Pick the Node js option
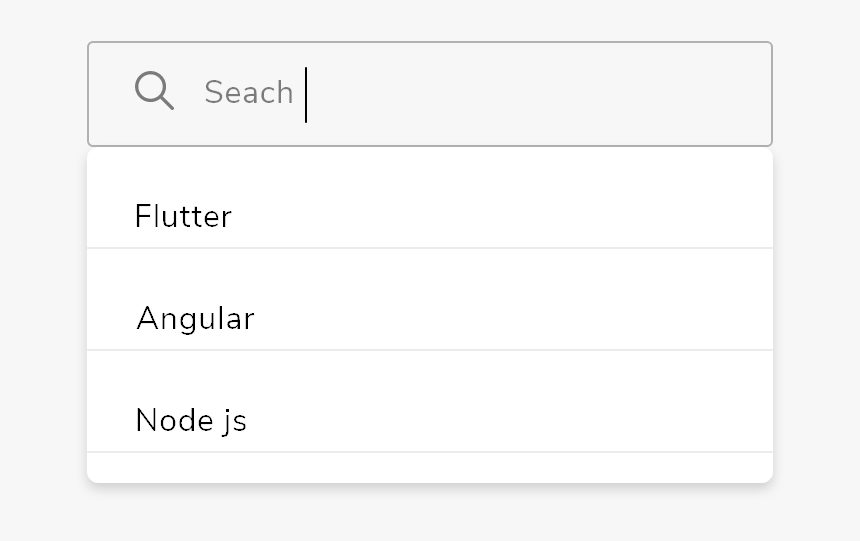The height and width of the screenshot is (541, 860). [430, 401]
